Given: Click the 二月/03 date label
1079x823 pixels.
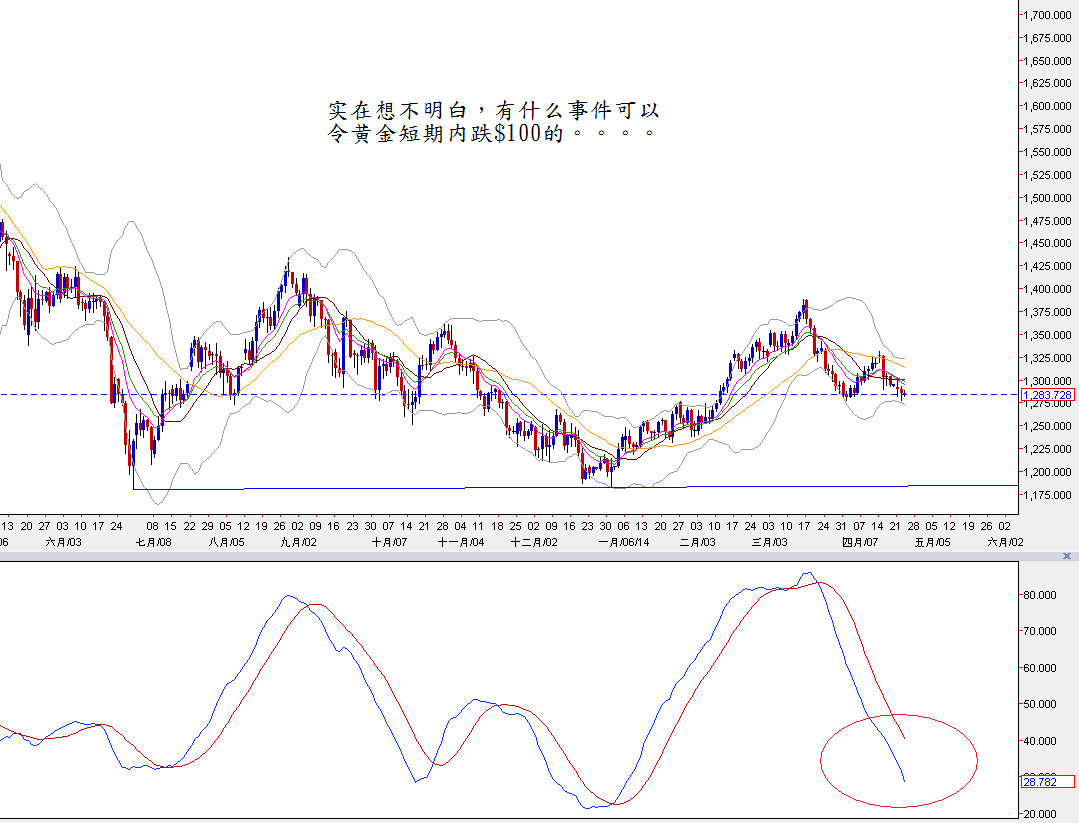Looking at the screenshot, I should pyautogui.click(x=698, y=542).
